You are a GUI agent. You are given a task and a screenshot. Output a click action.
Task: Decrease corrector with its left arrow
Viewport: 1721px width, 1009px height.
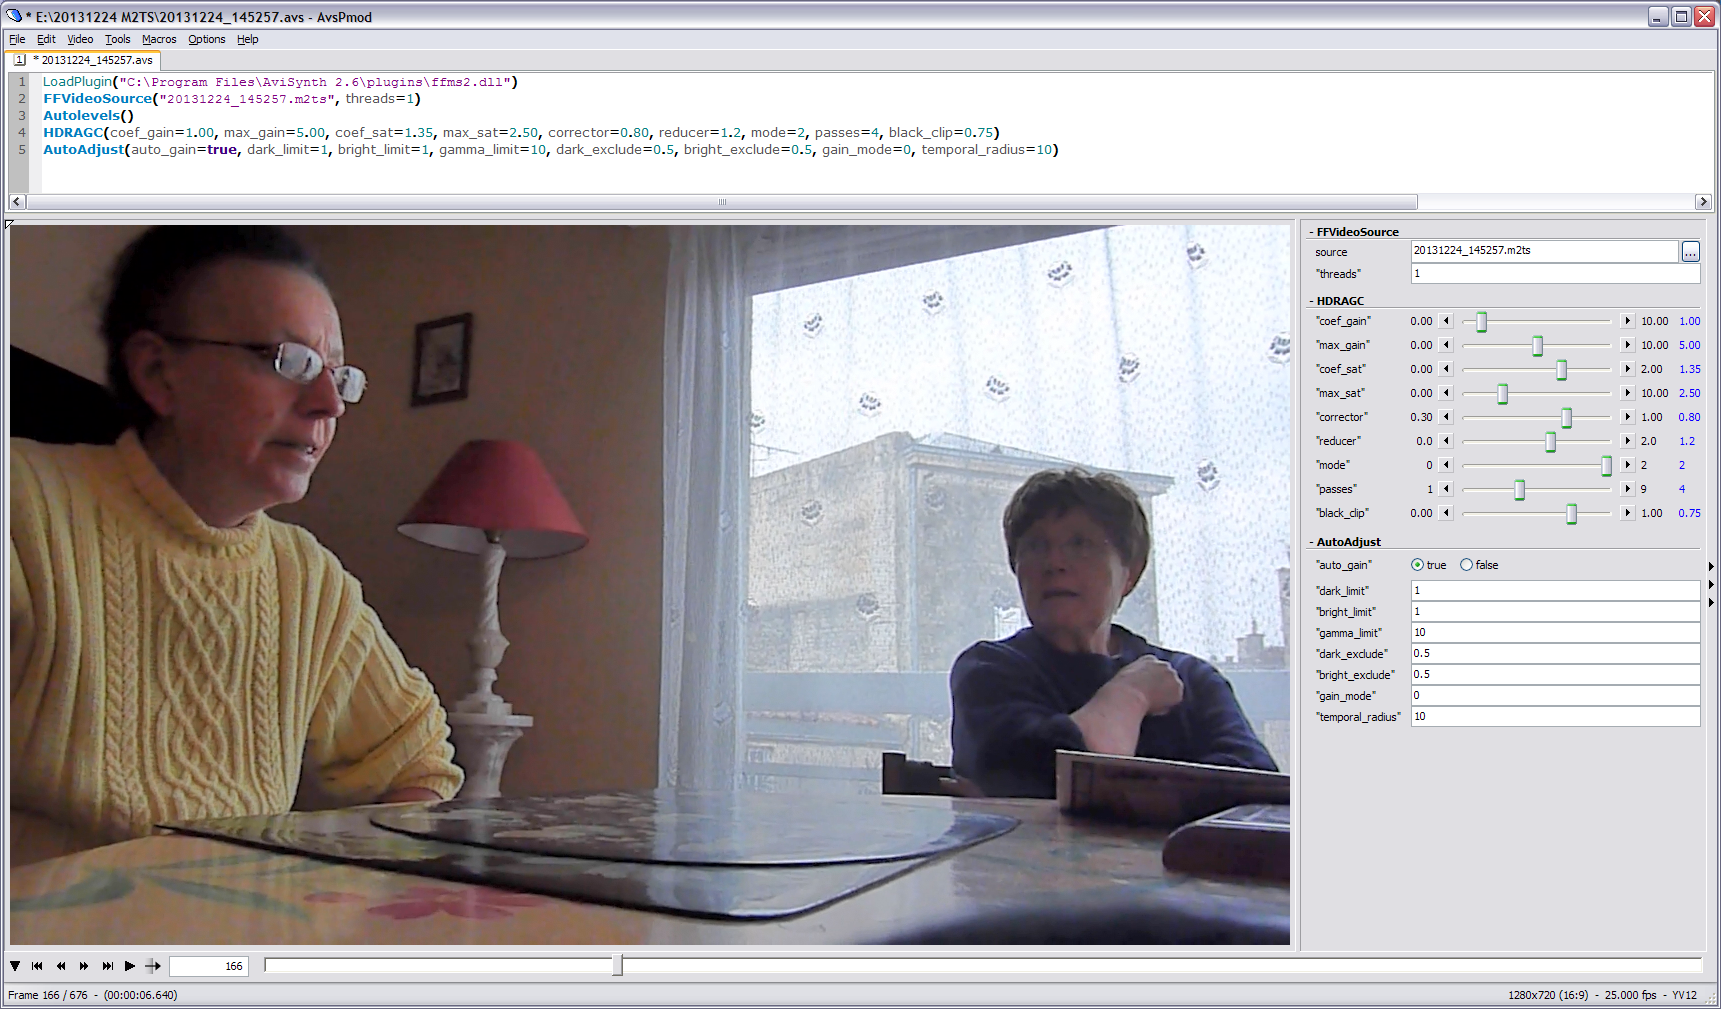[x=1446, y=417]
